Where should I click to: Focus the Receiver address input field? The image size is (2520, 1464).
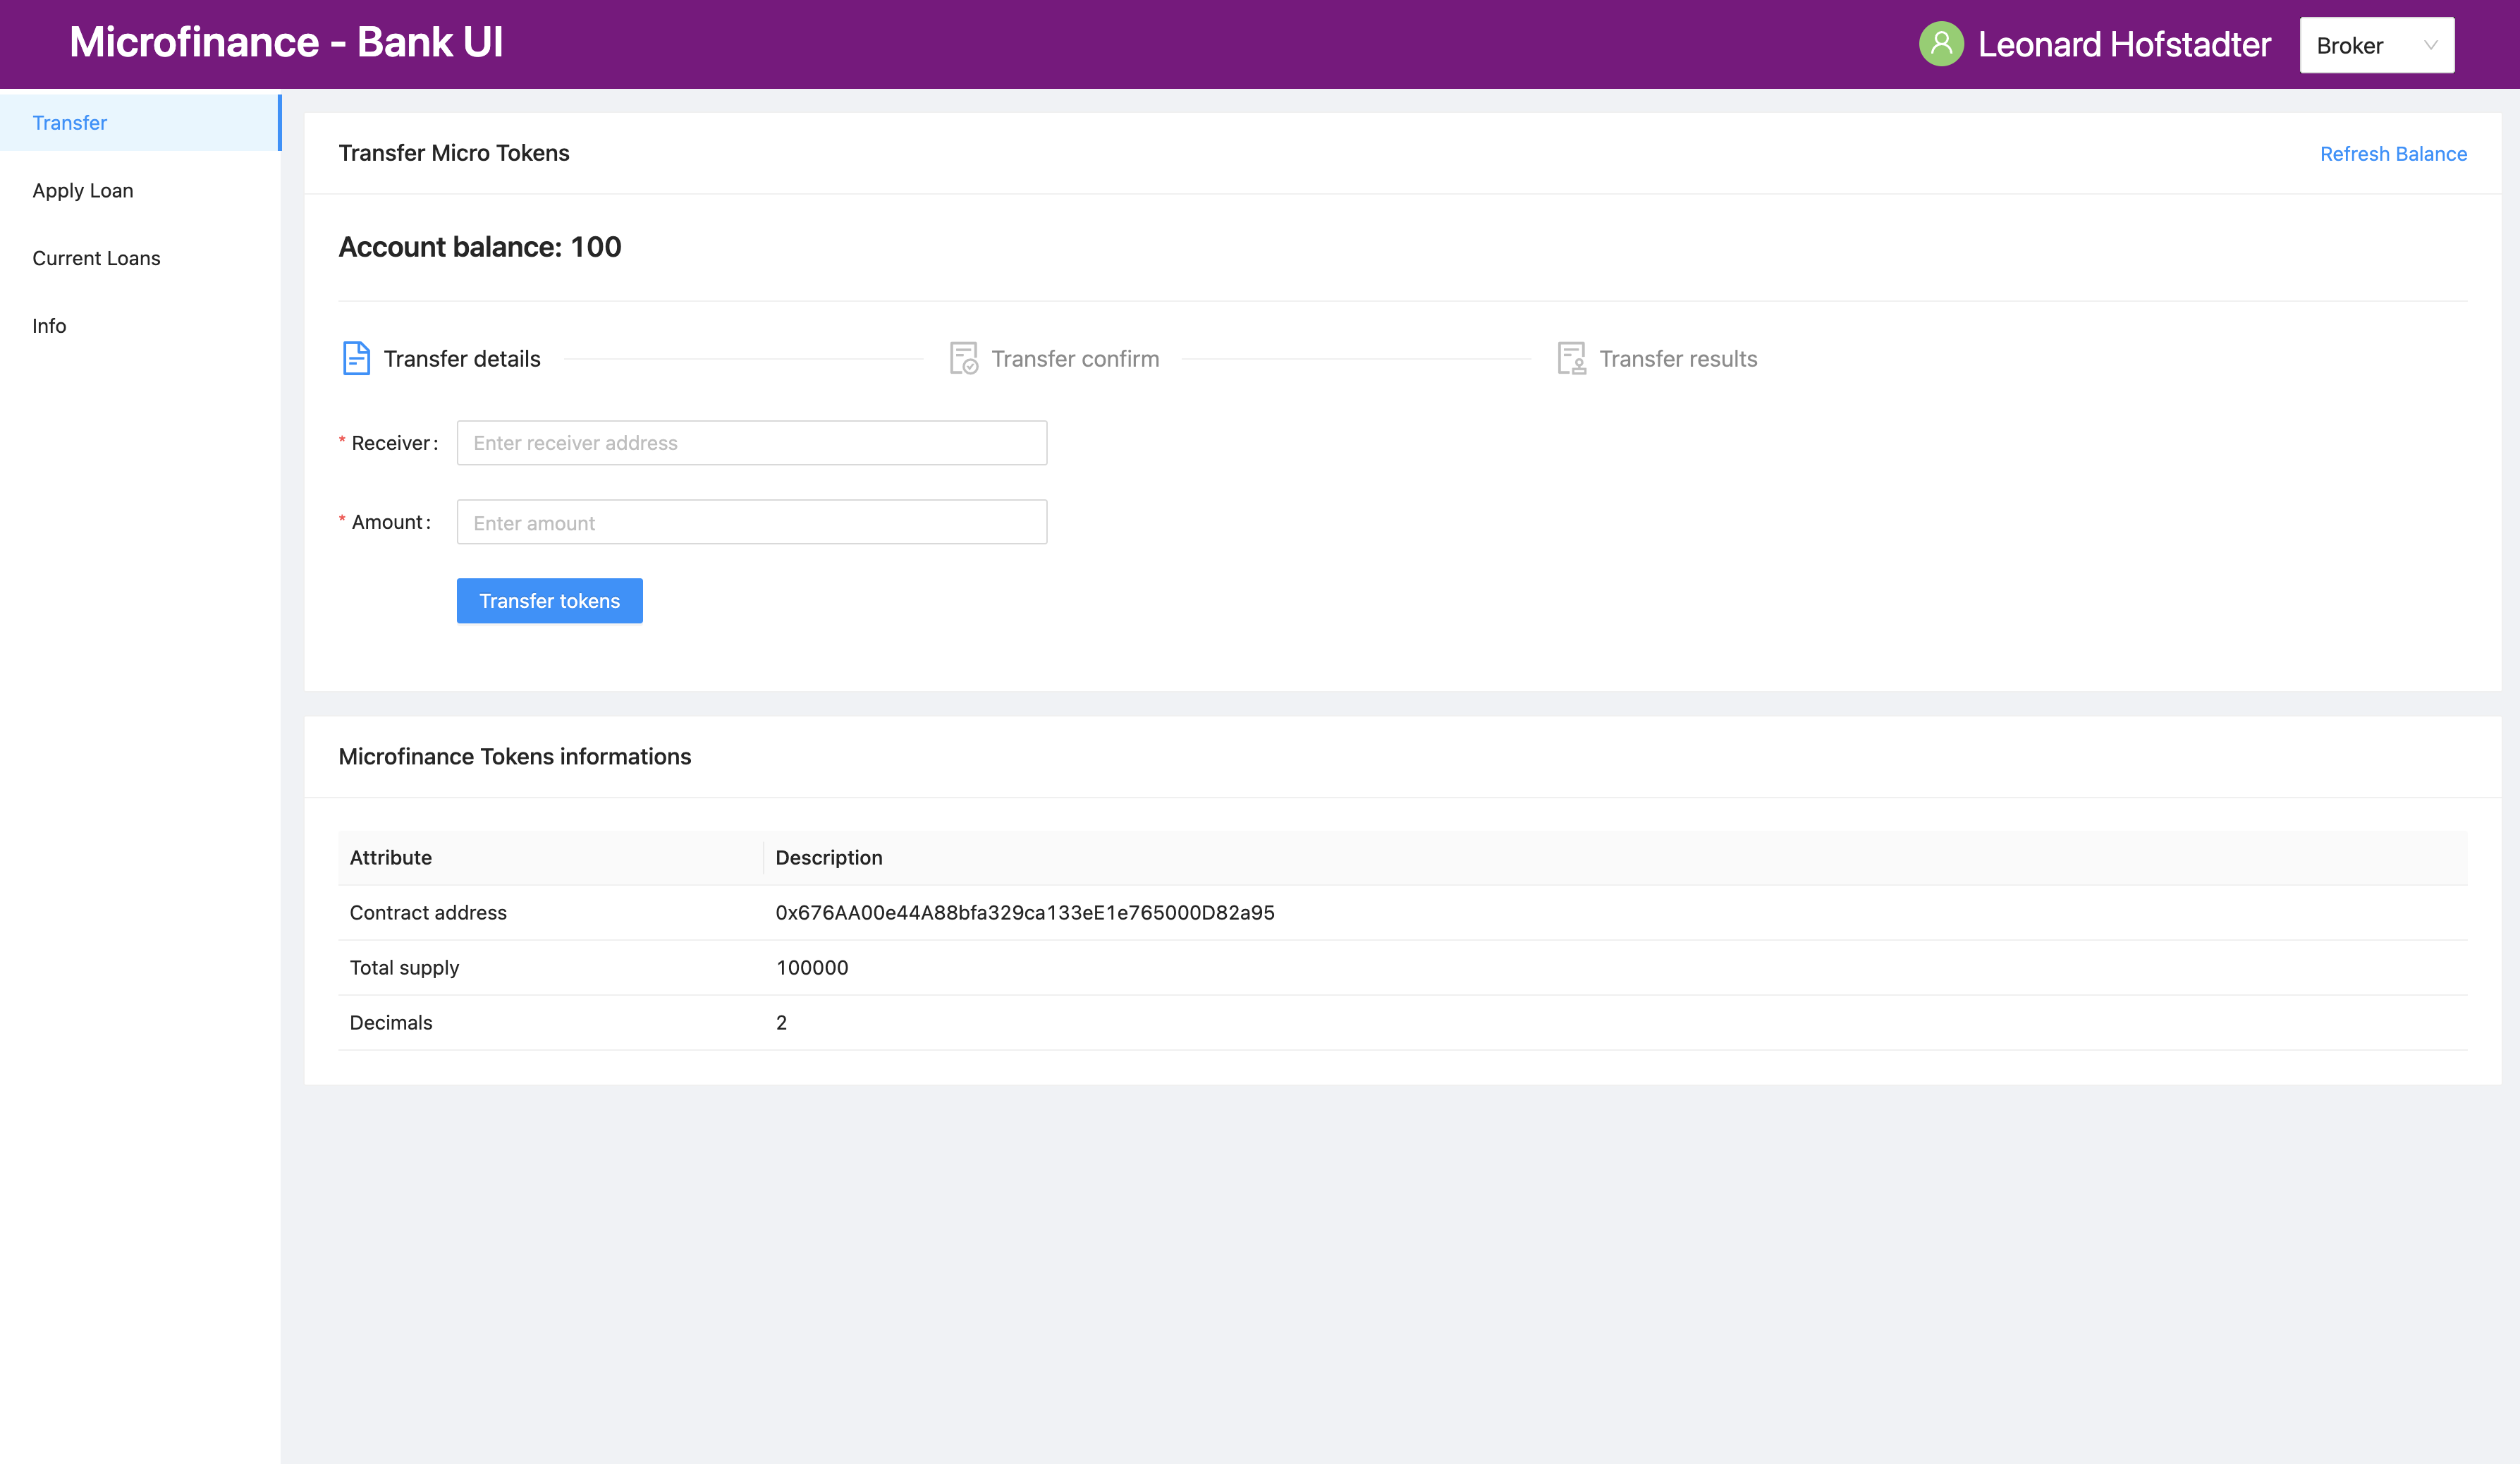tap(752, 443)
